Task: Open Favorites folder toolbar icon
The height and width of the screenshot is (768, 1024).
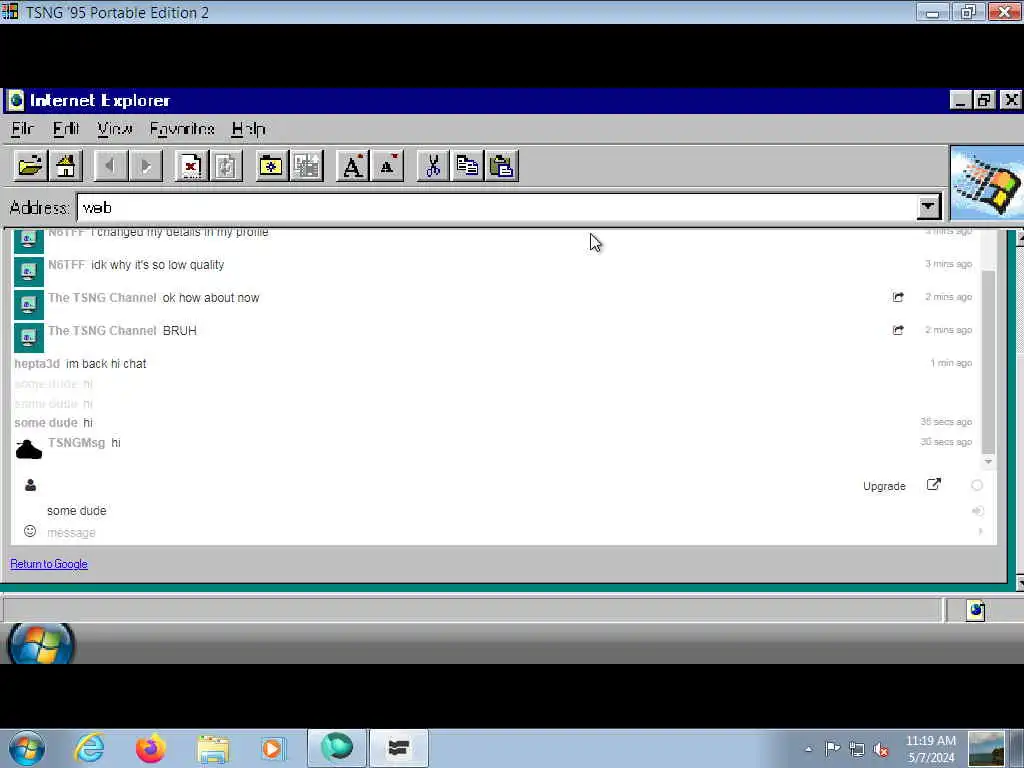Action: [272, 166]
